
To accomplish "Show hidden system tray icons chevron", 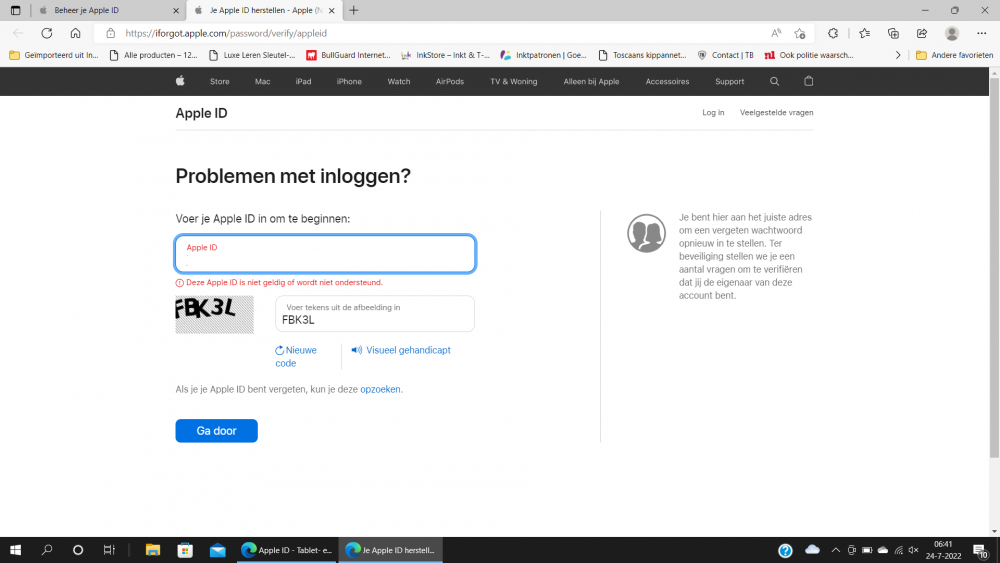I will click(x=835, y=550).
